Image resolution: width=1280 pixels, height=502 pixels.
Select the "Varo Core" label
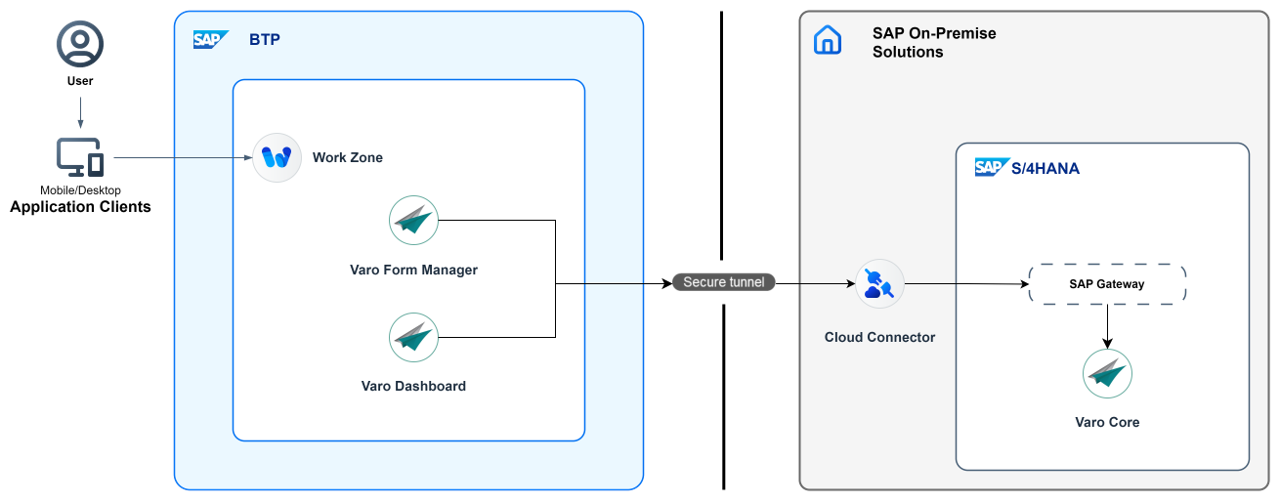click(x=1107, y=422)
